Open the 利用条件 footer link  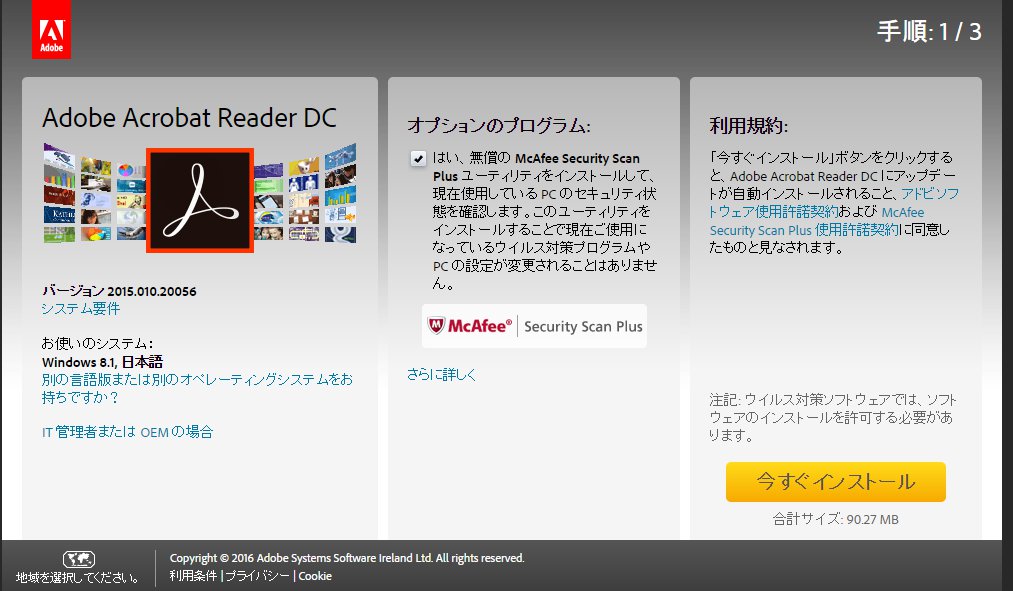194,576
